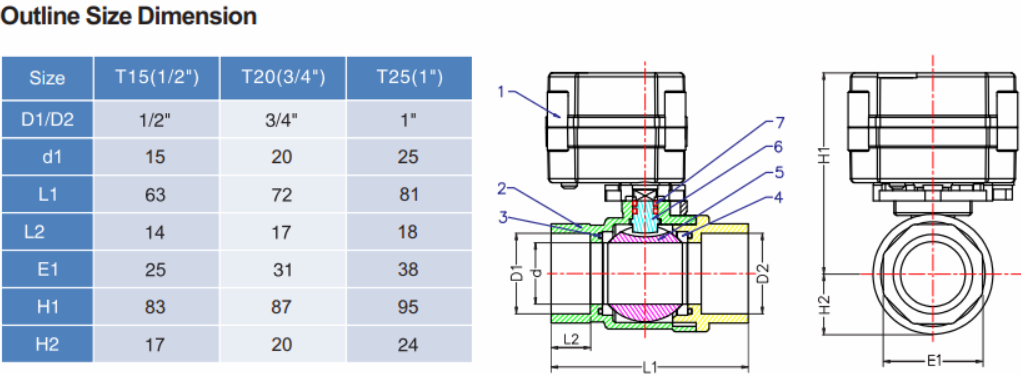Click the 'H1' height label in side view

(x=825, y=156)
